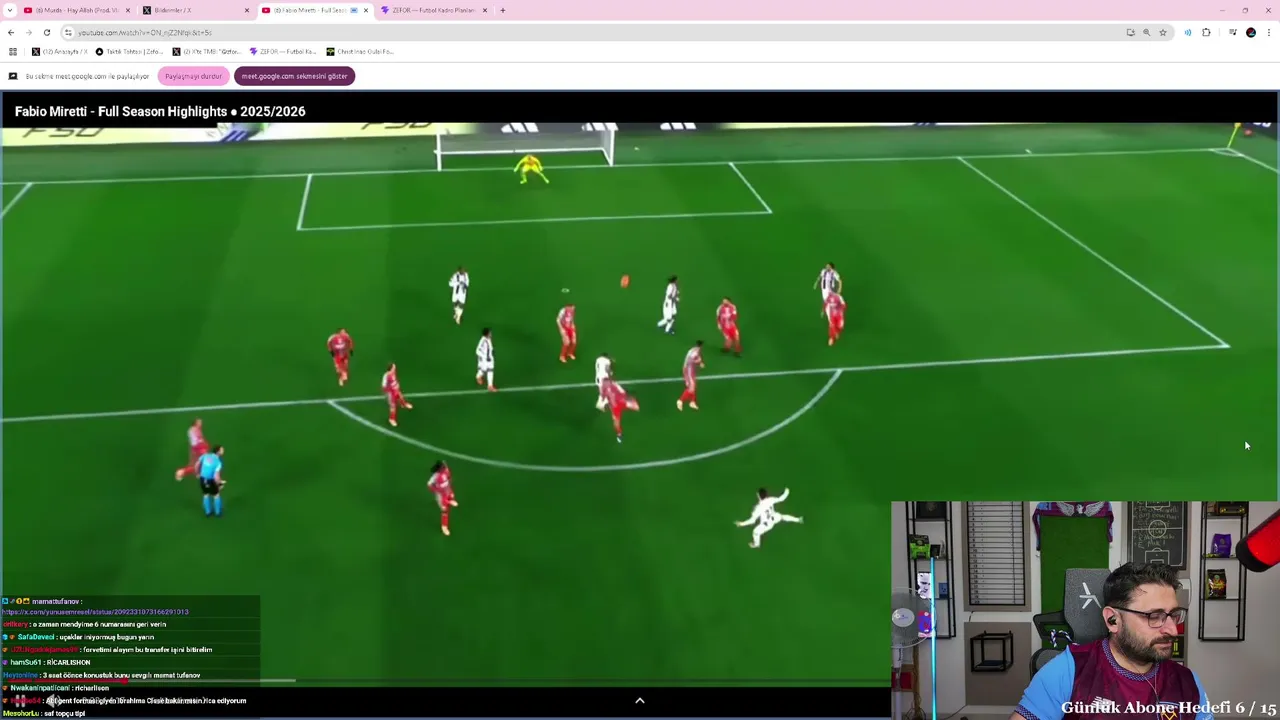Close the Murda - Hay Allah tab

point(128,10)
